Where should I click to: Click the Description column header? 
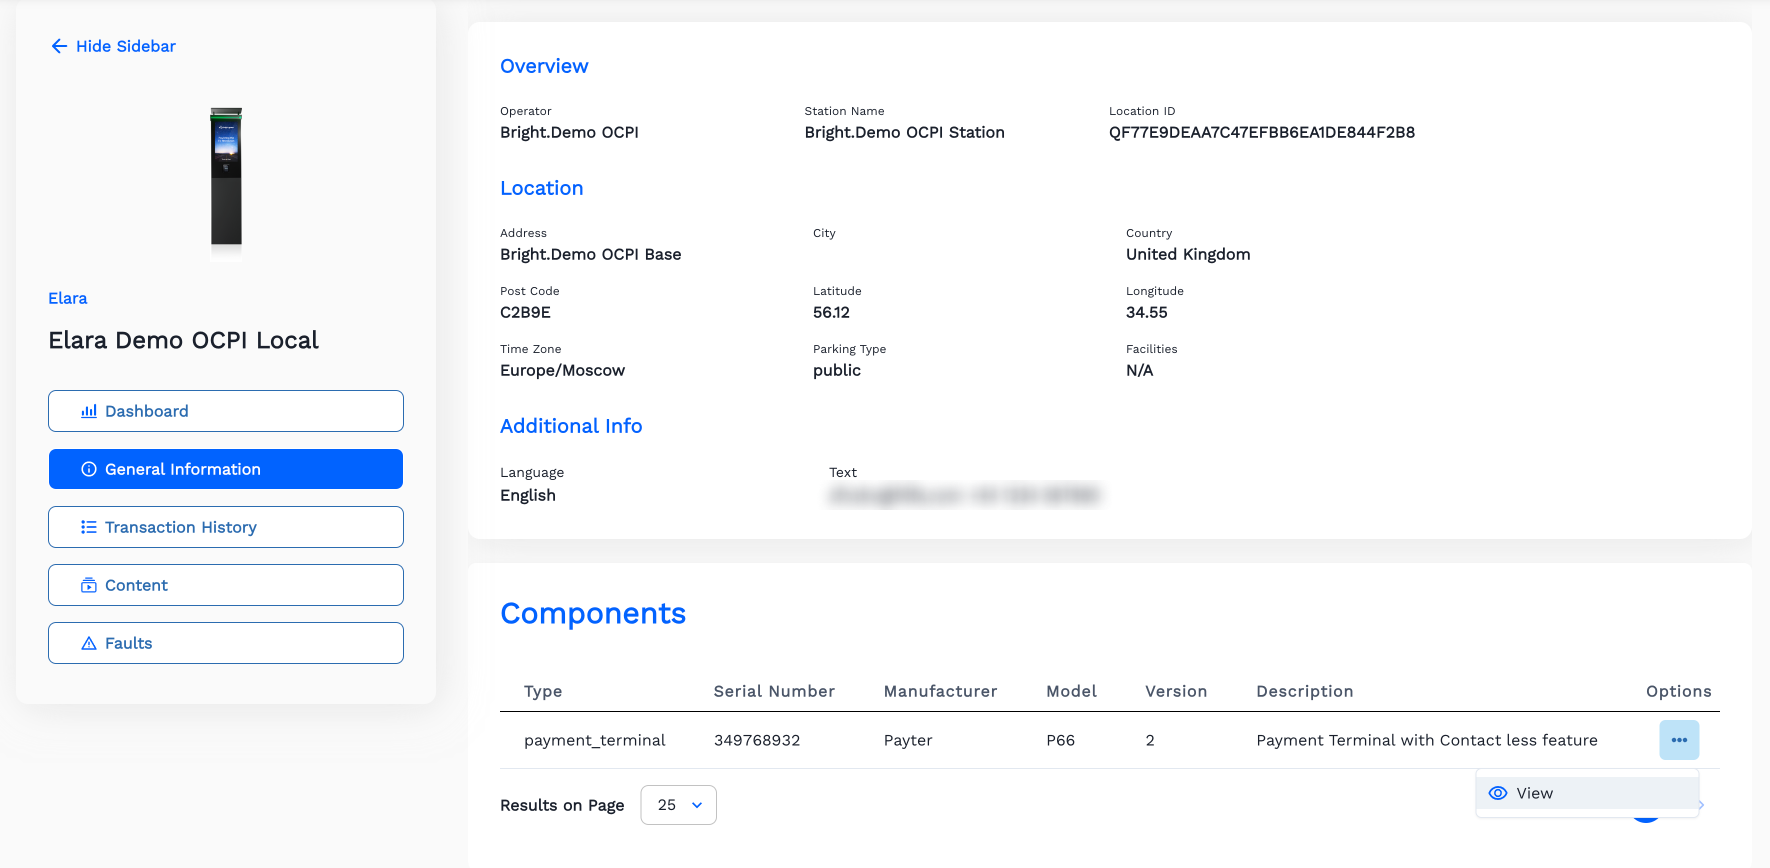(x=1304, y=691)
